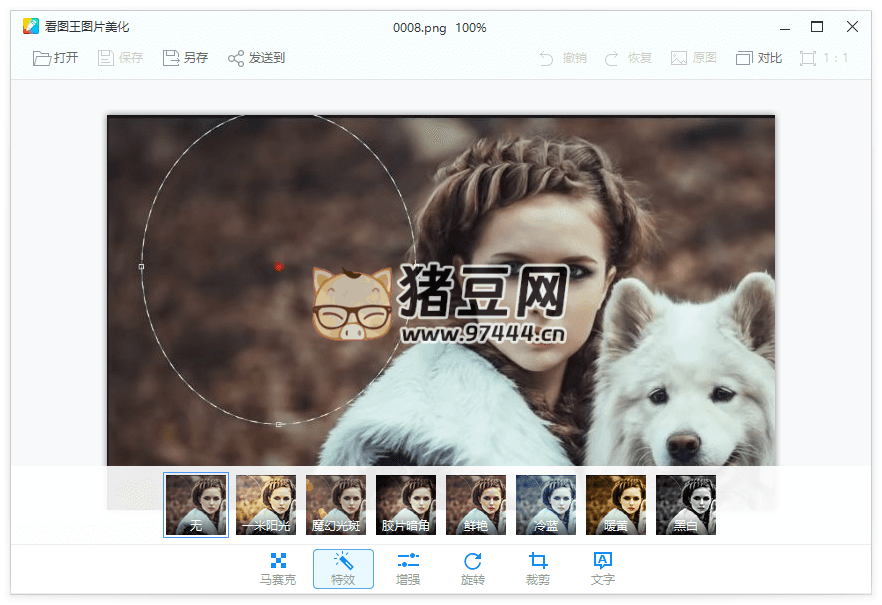Click the ellipse's left edge resize handle

point(141,267)
